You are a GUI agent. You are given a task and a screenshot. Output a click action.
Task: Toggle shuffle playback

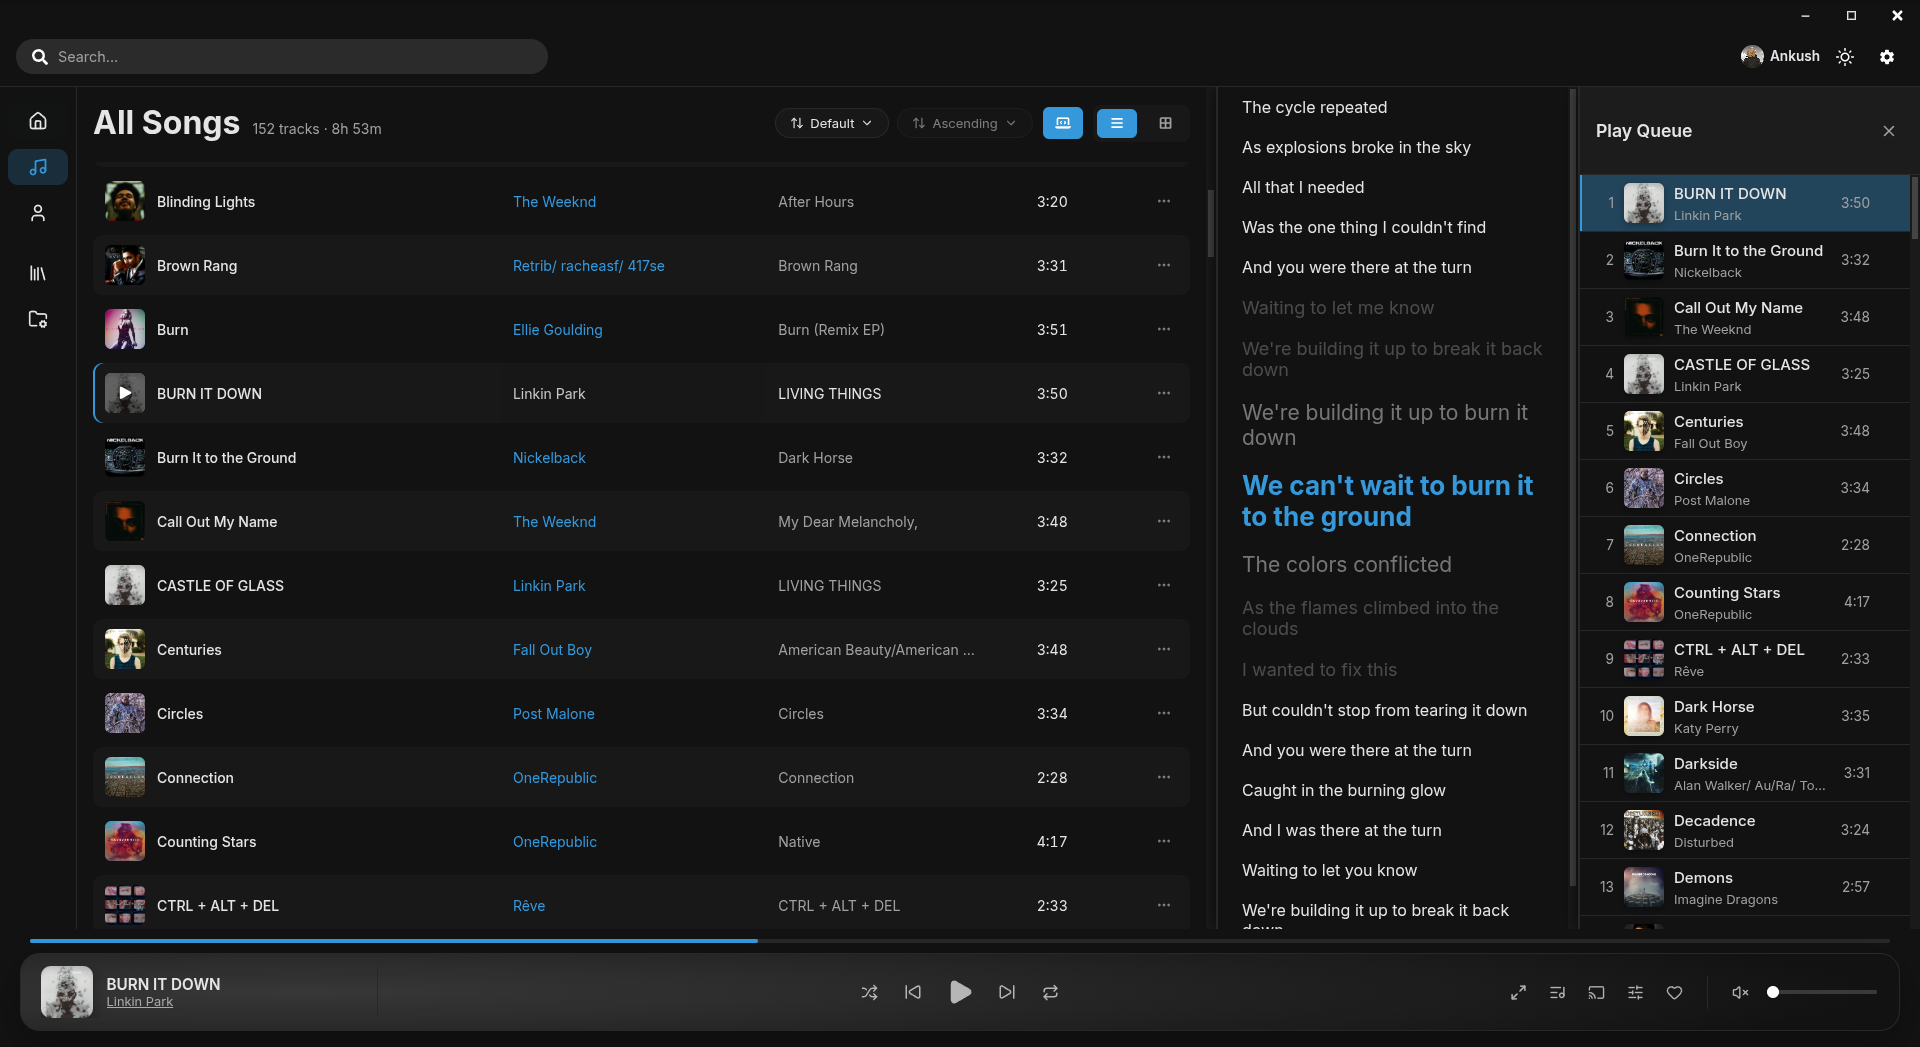(x=869, y=992)
